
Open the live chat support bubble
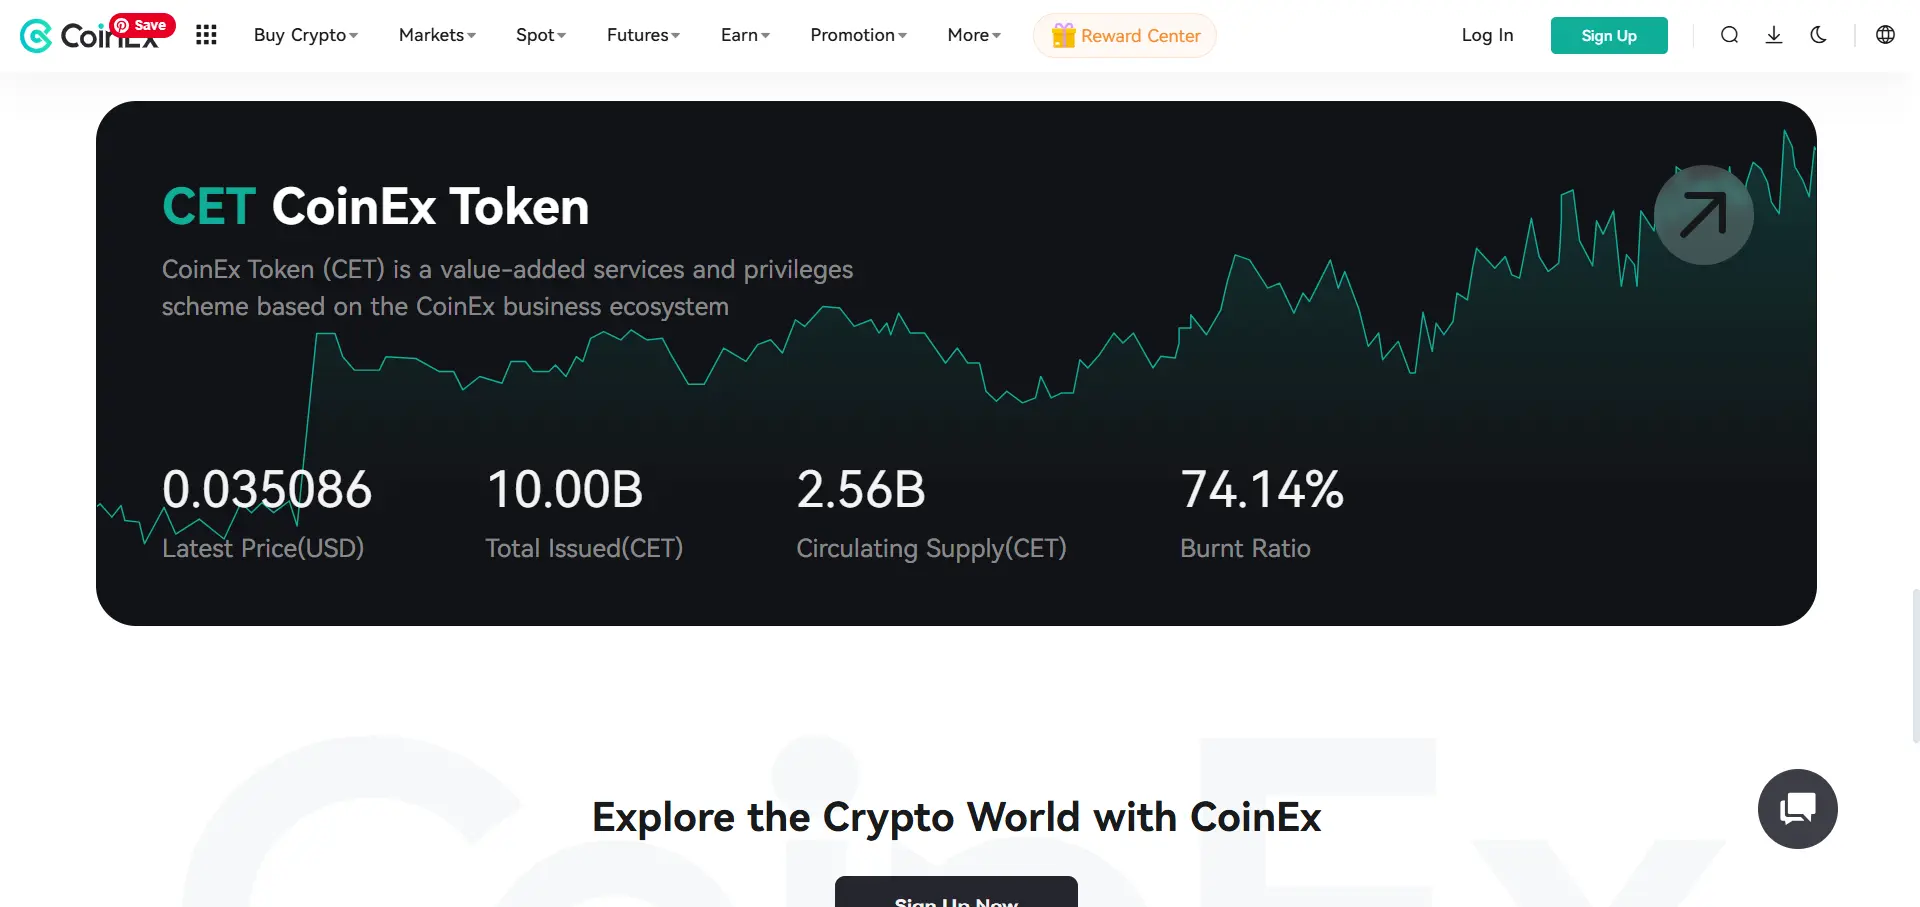(1797, 808)
